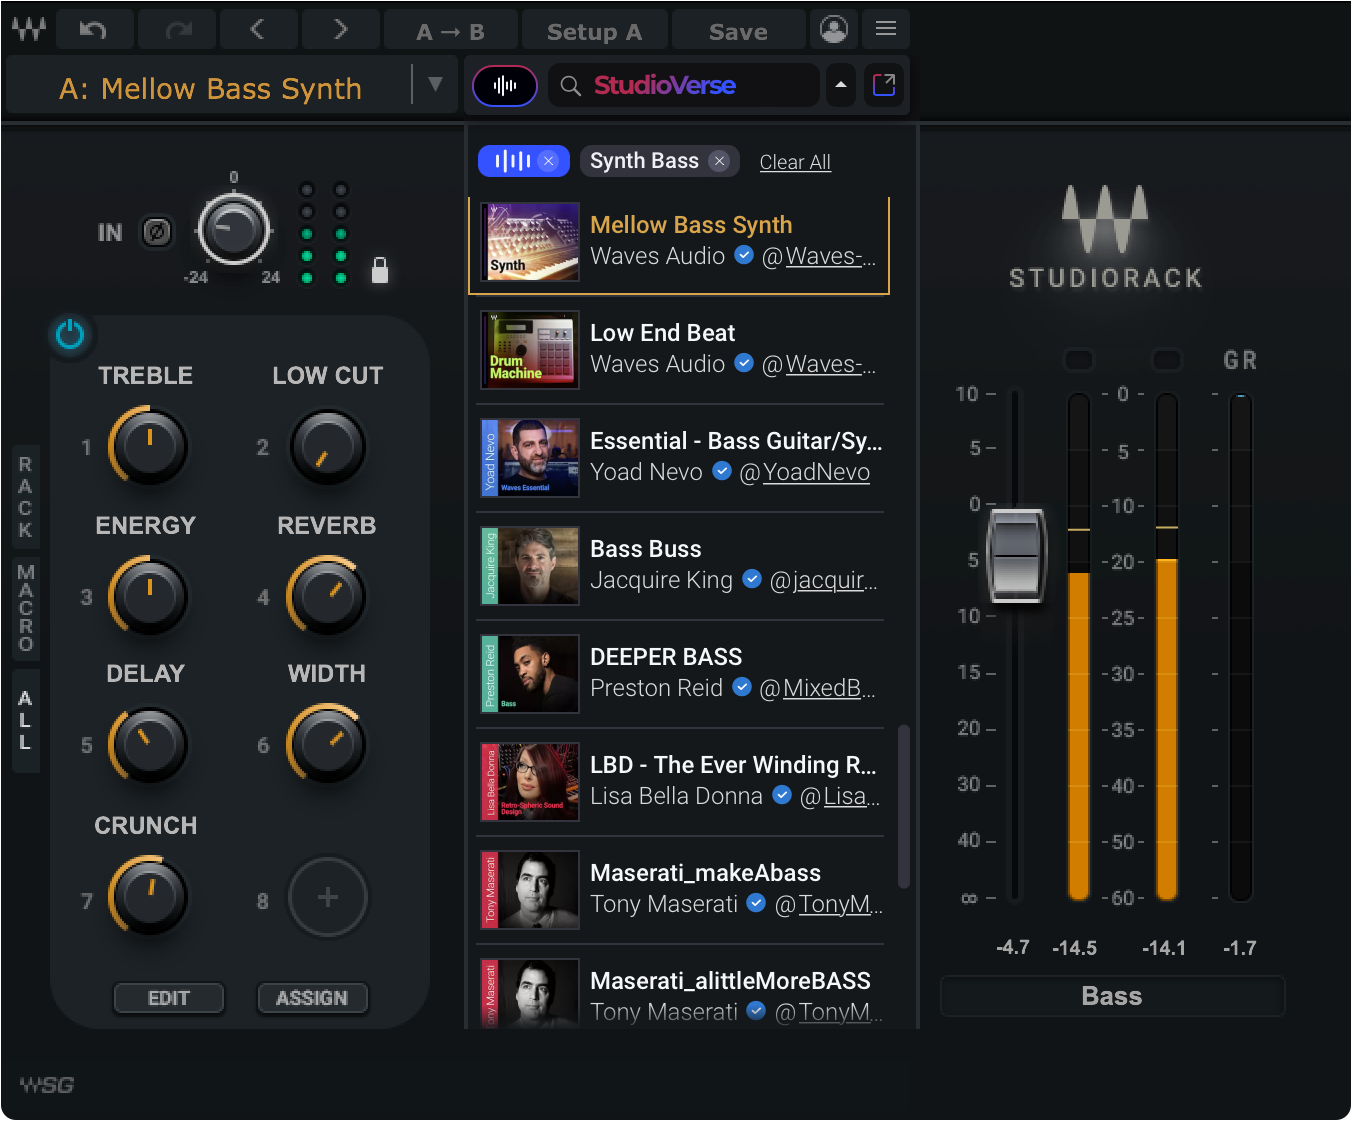Expand the preset name dropdown arrow
The height and width of the screenshot is (1121, 1352).
point(435,84)
